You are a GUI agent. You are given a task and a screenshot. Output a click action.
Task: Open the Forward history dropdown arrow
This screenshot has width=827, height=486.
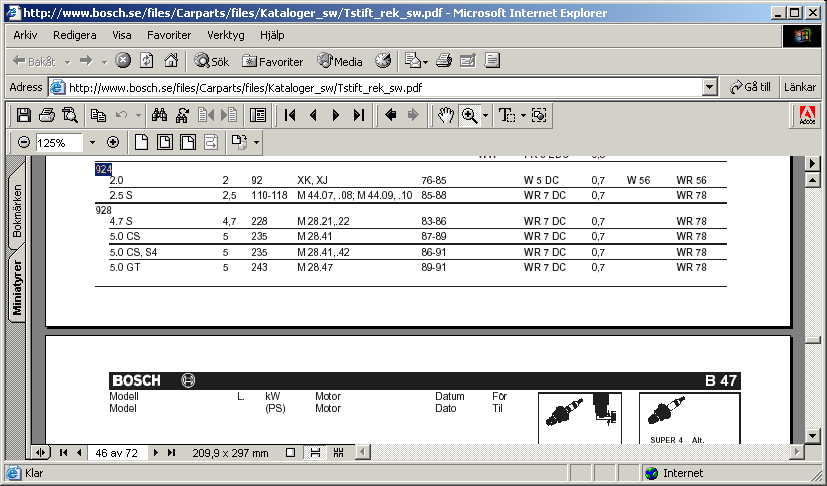(x=104, y=62)
